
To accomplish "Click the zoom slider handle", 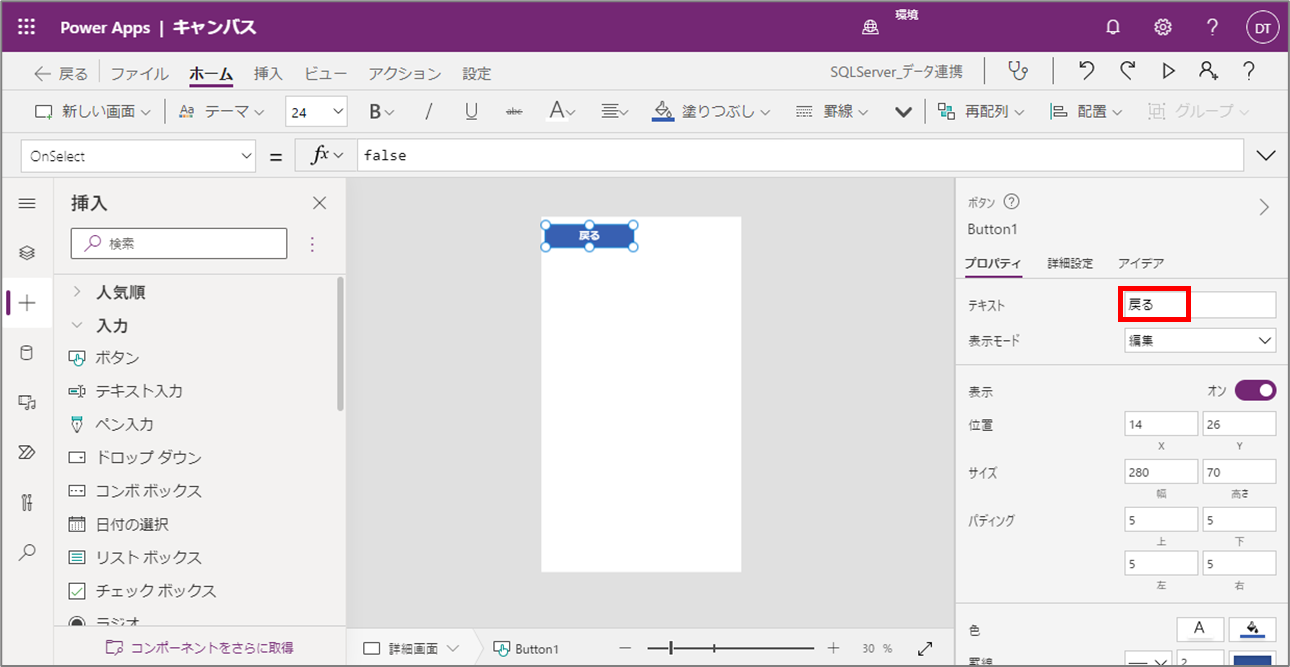I will click(670, 648).
